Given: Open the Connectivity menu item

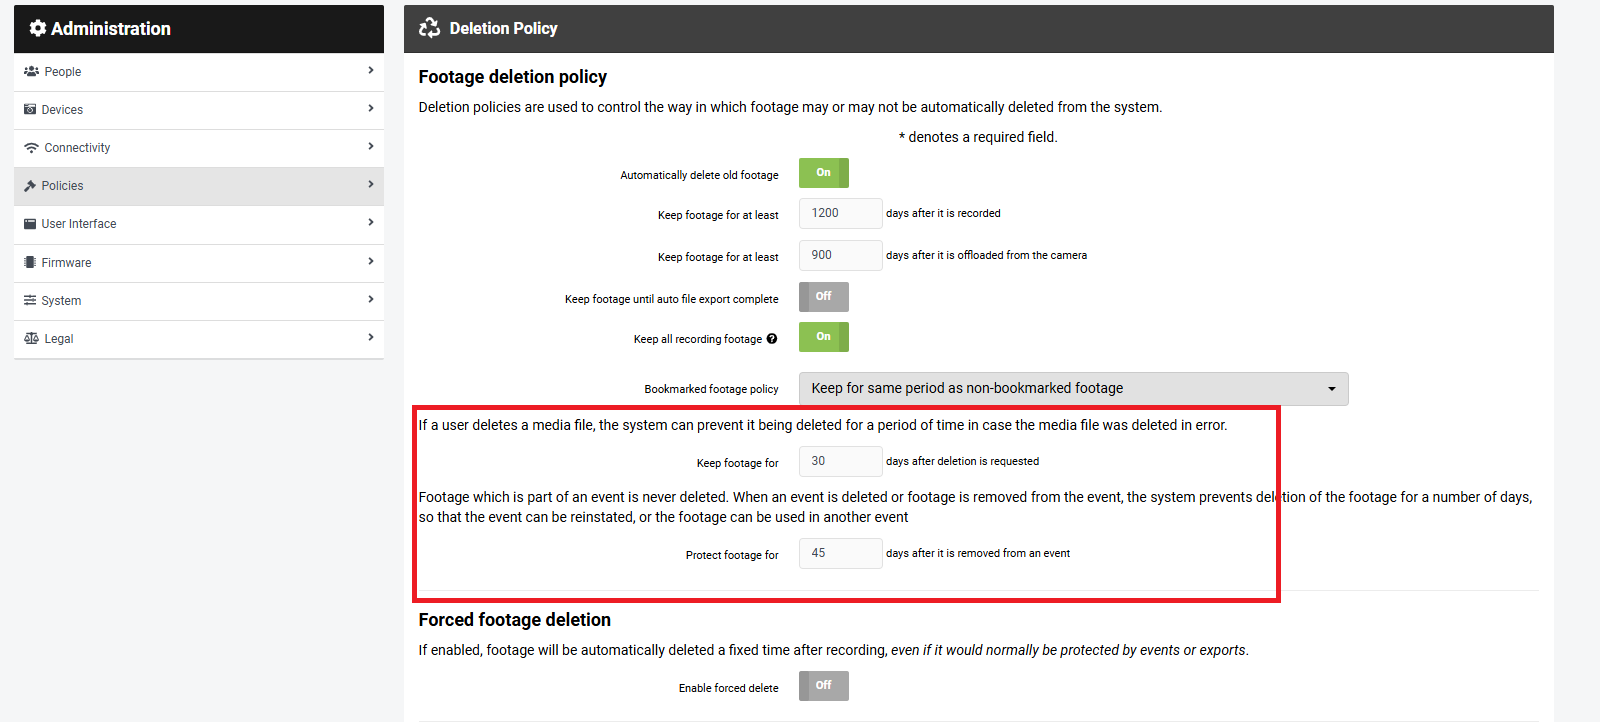Looking at the screenshot, I should (199, 148).
